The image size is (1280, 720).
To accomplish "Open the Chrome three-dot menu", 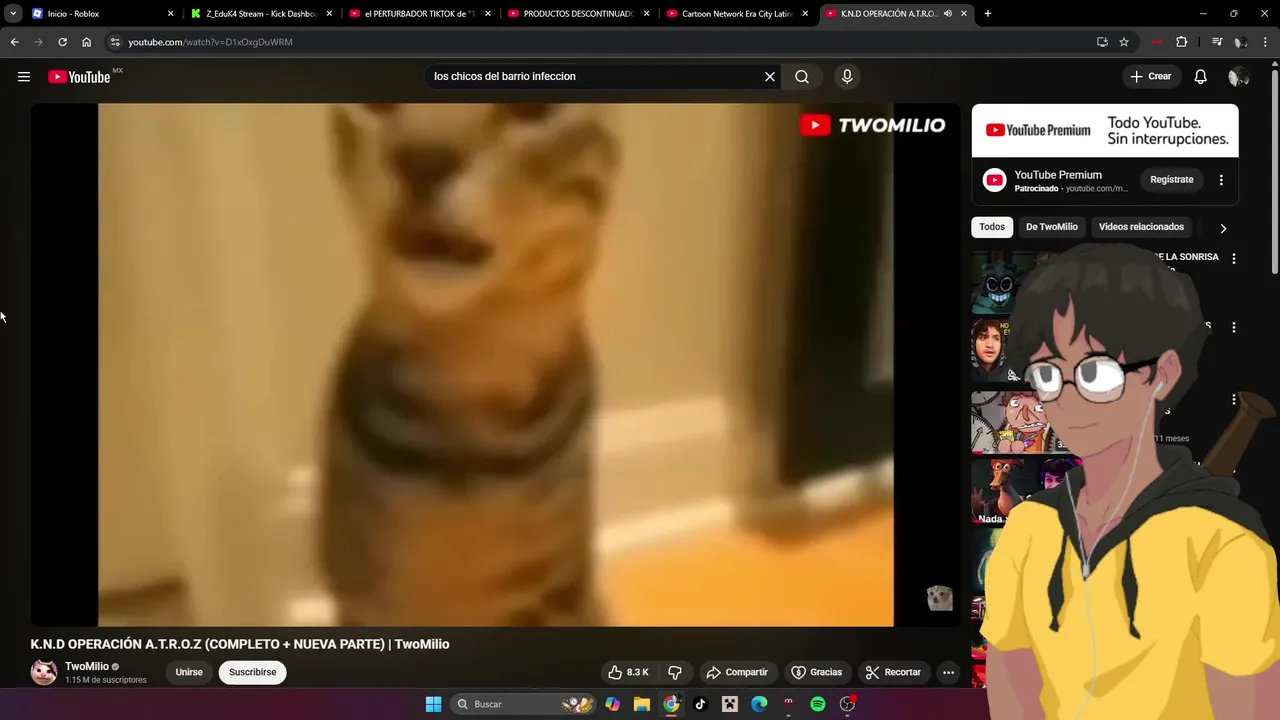I will tap(1266, 42).
